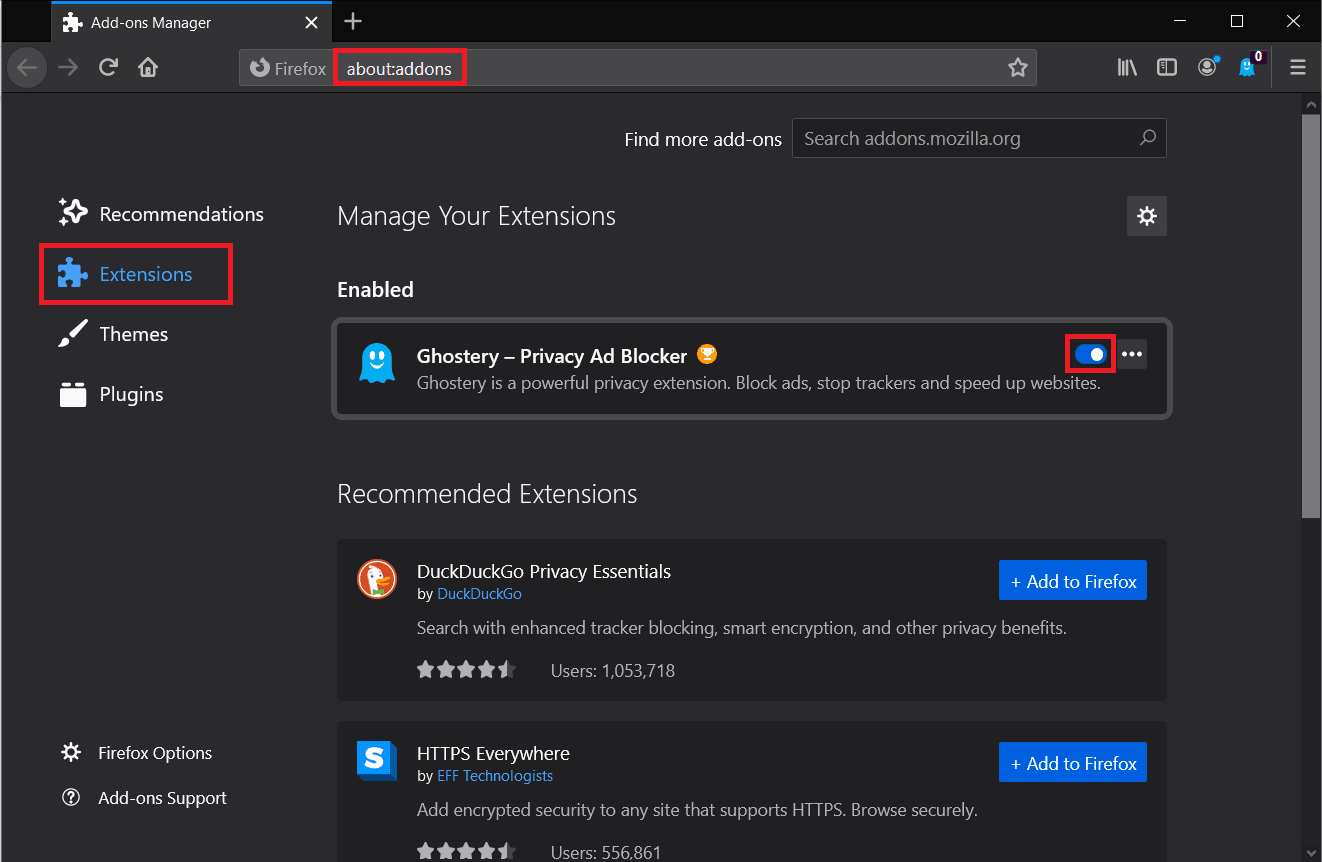Select the Add-ons Manager tab
Viewport: 1322px width, 862px height.
pyautogui.click(x=191, y=22)
